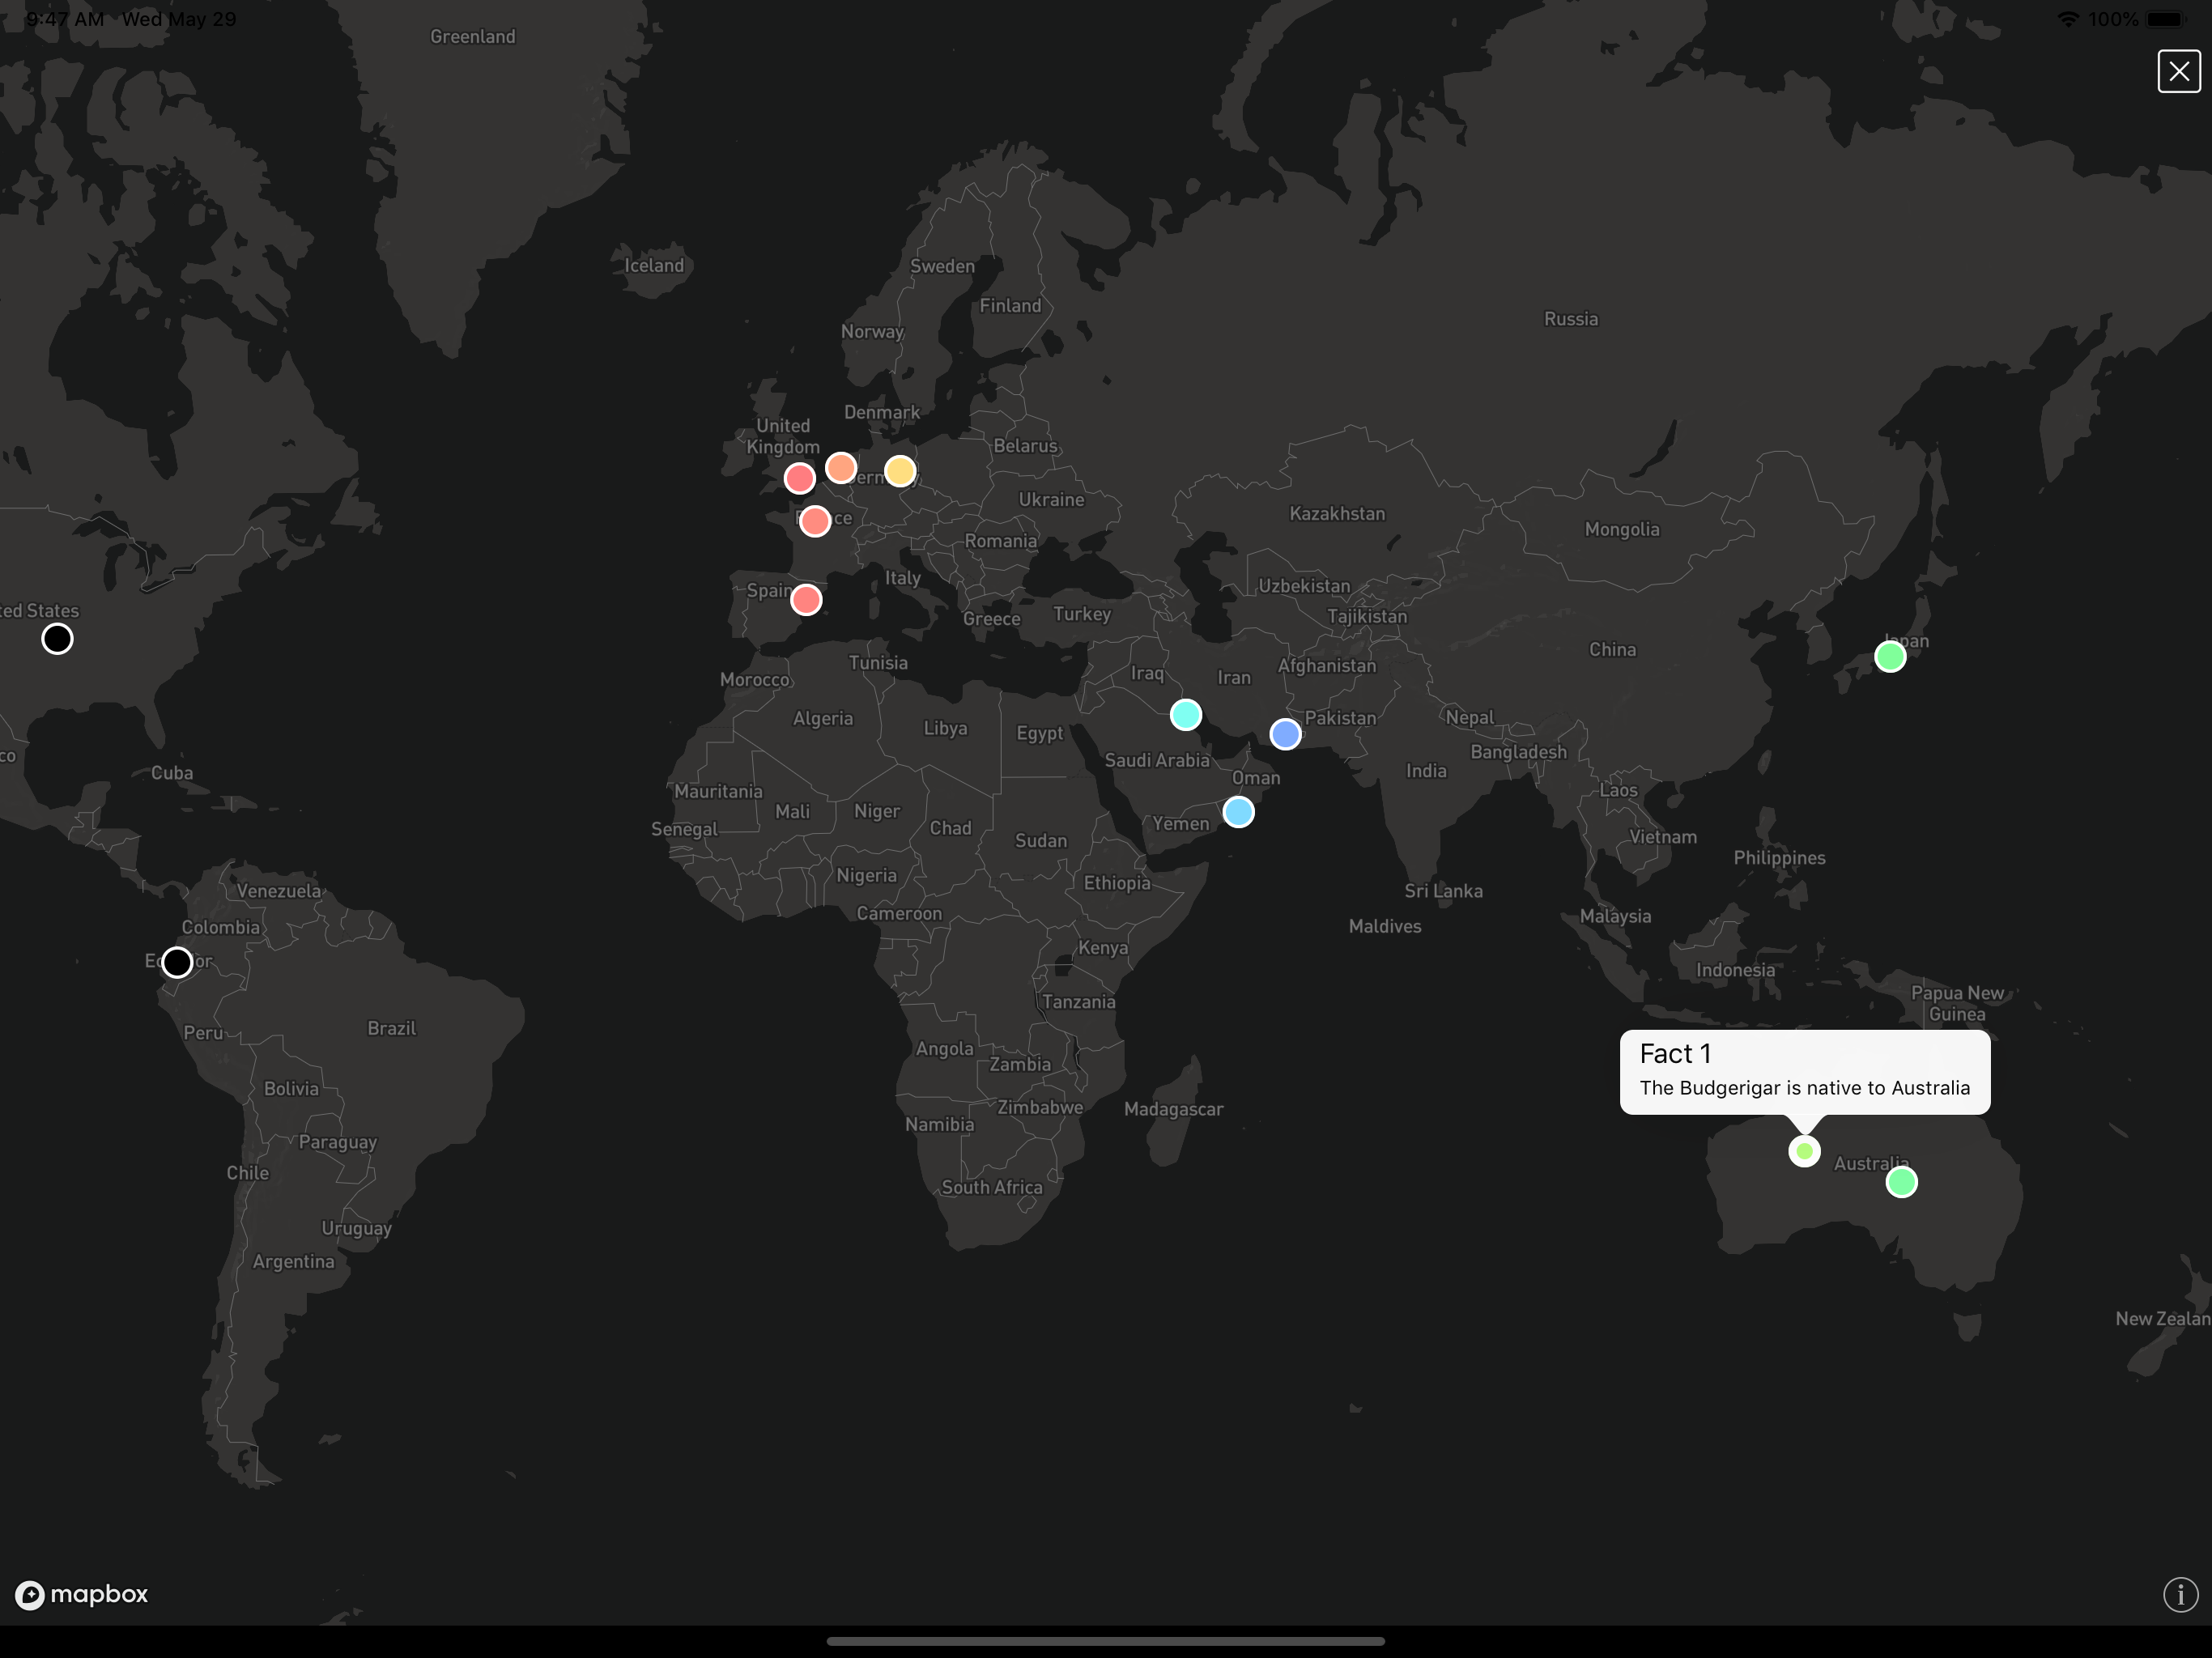Close the map view with X button
This screenshot has width=2212, height=1658.
click(x=2179, y=71)
